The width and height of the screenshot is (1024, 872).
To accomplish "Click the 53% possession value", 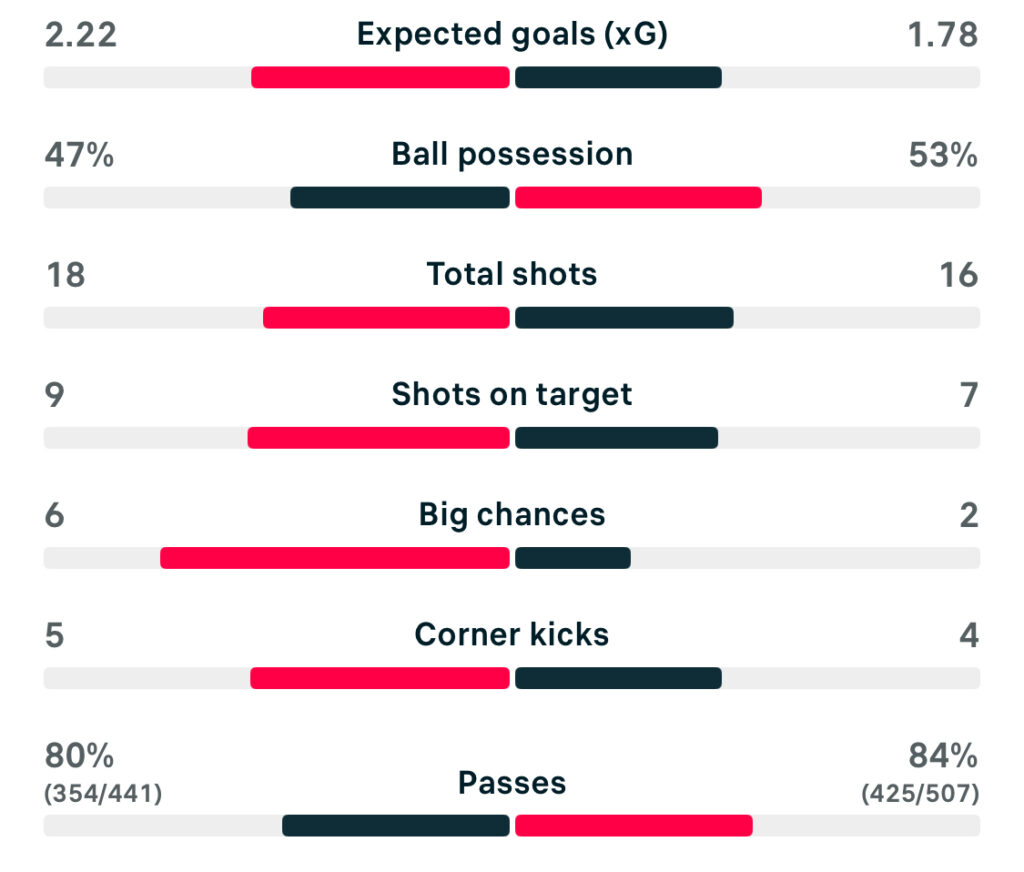I will pos(943,155).
